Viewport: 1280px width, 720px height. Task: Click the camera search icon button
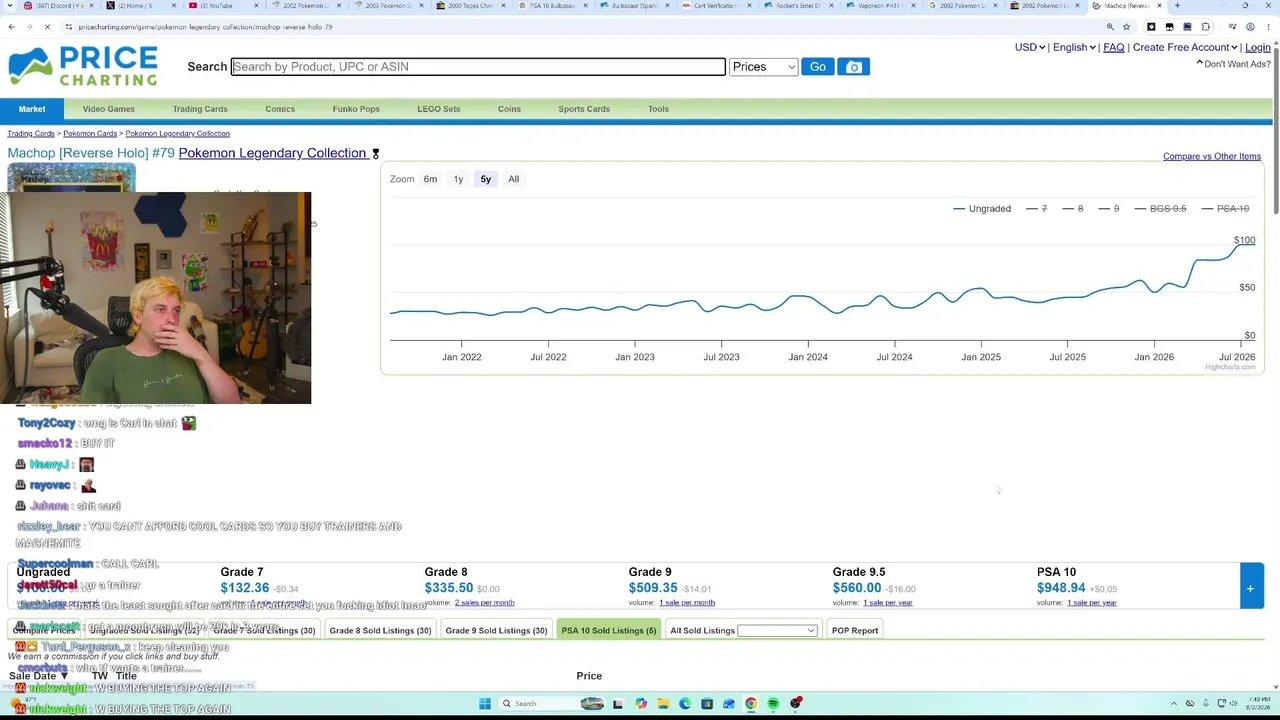coord(853,67)
